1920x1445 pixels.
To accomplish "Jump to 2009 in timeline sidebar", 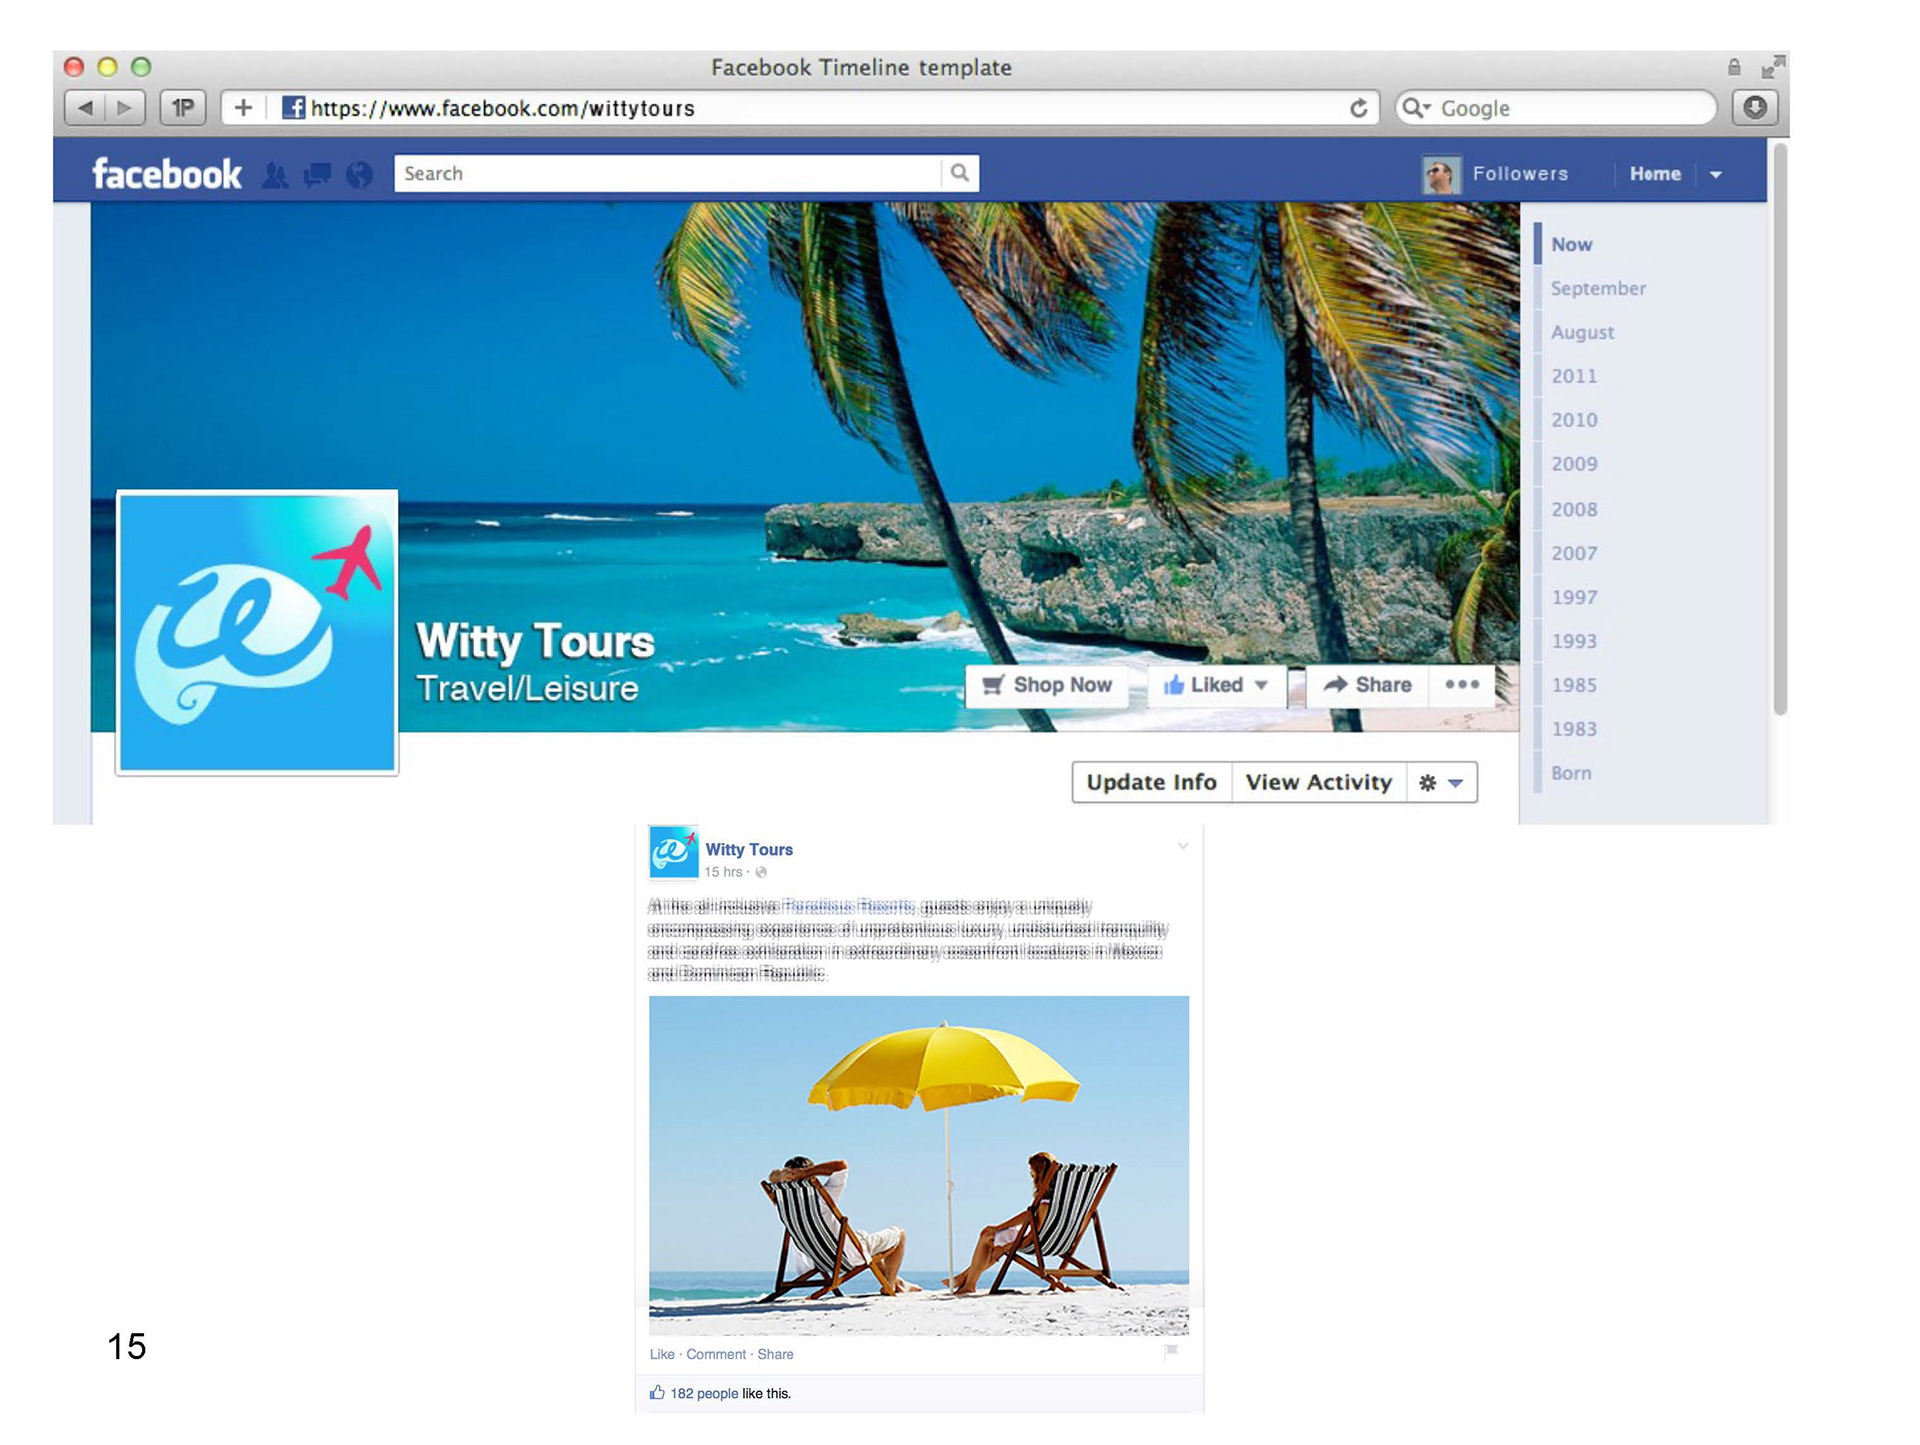I will [1574, 465].
